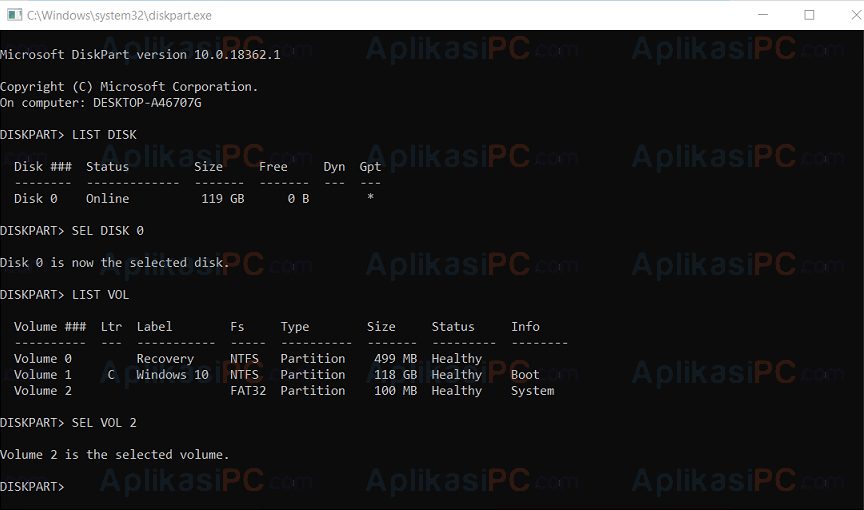Click the 'LIST VOL' command text
The image size is (864, 510).
click(x=100, y=295)
